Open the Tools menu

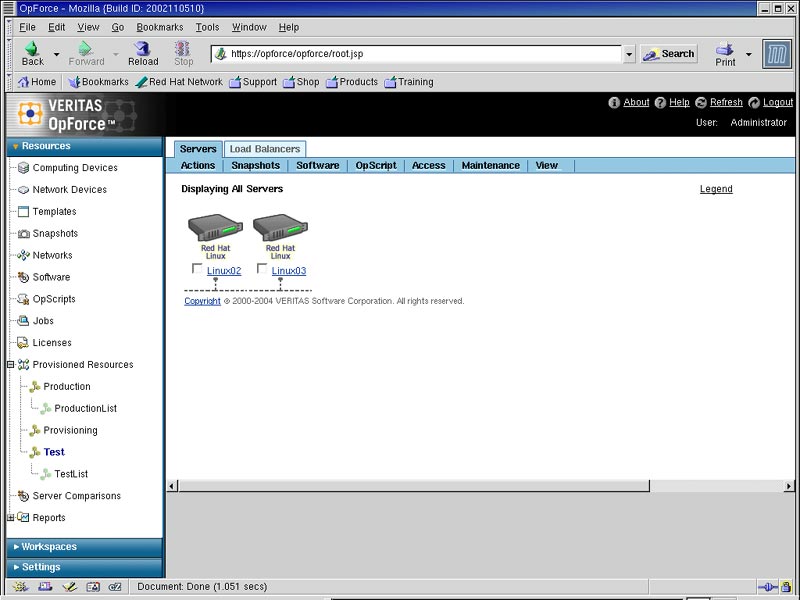pyautogui.click(x=207, y=27)
